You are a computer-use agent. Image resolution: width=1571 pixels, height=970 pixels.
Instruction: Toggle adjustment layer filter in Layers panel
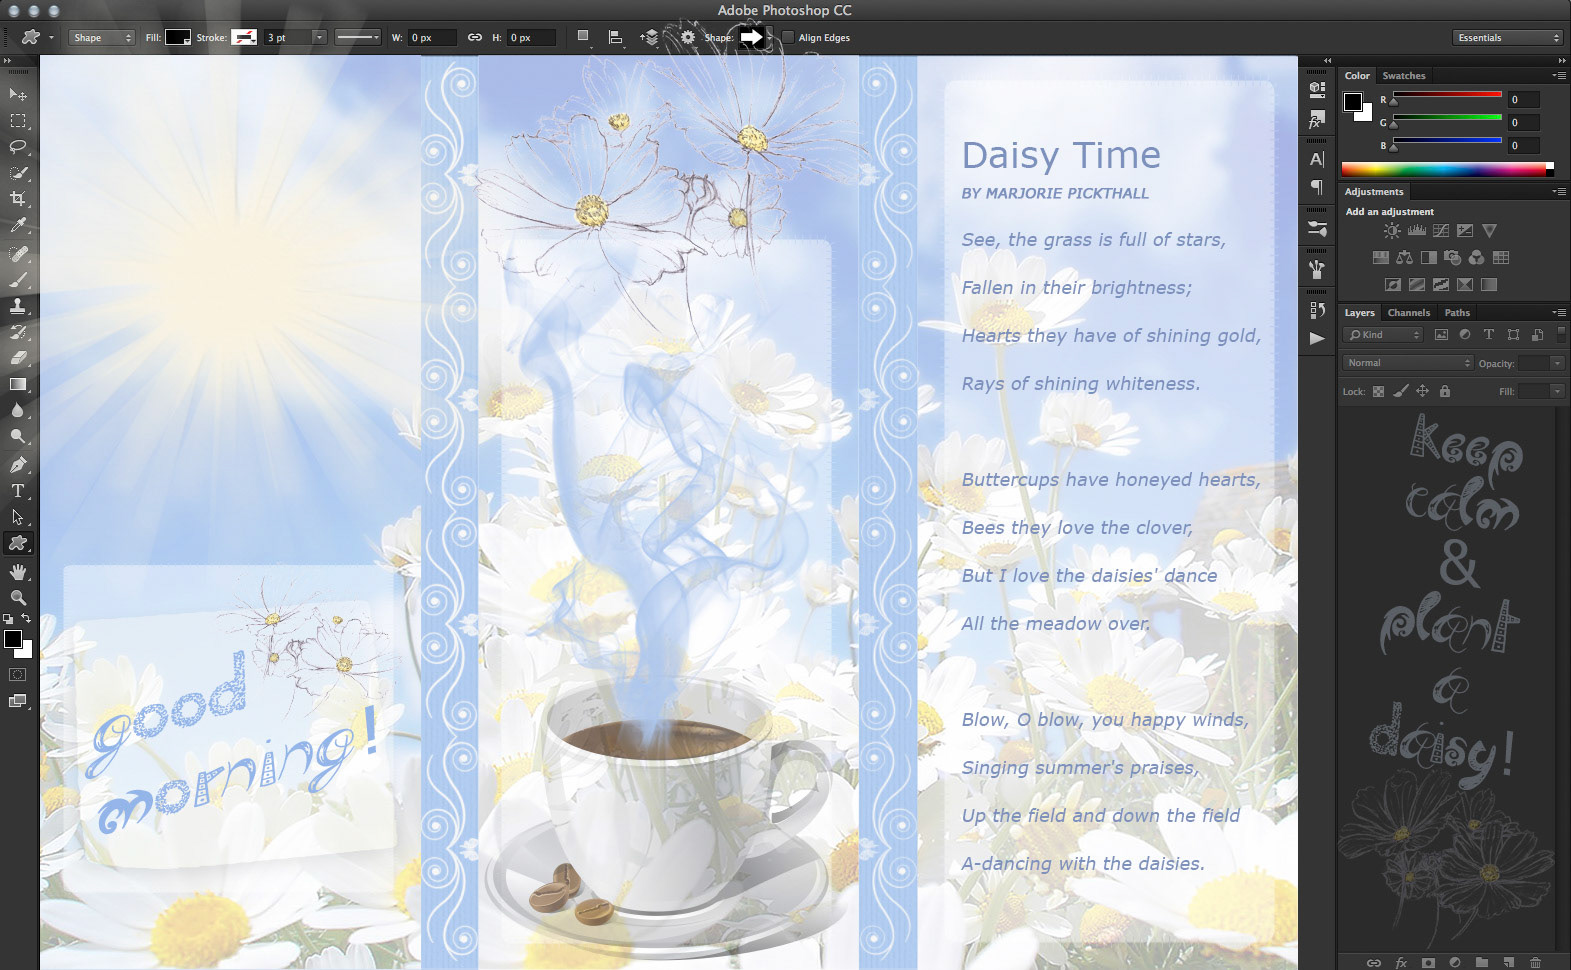[x=1465, y=335]
